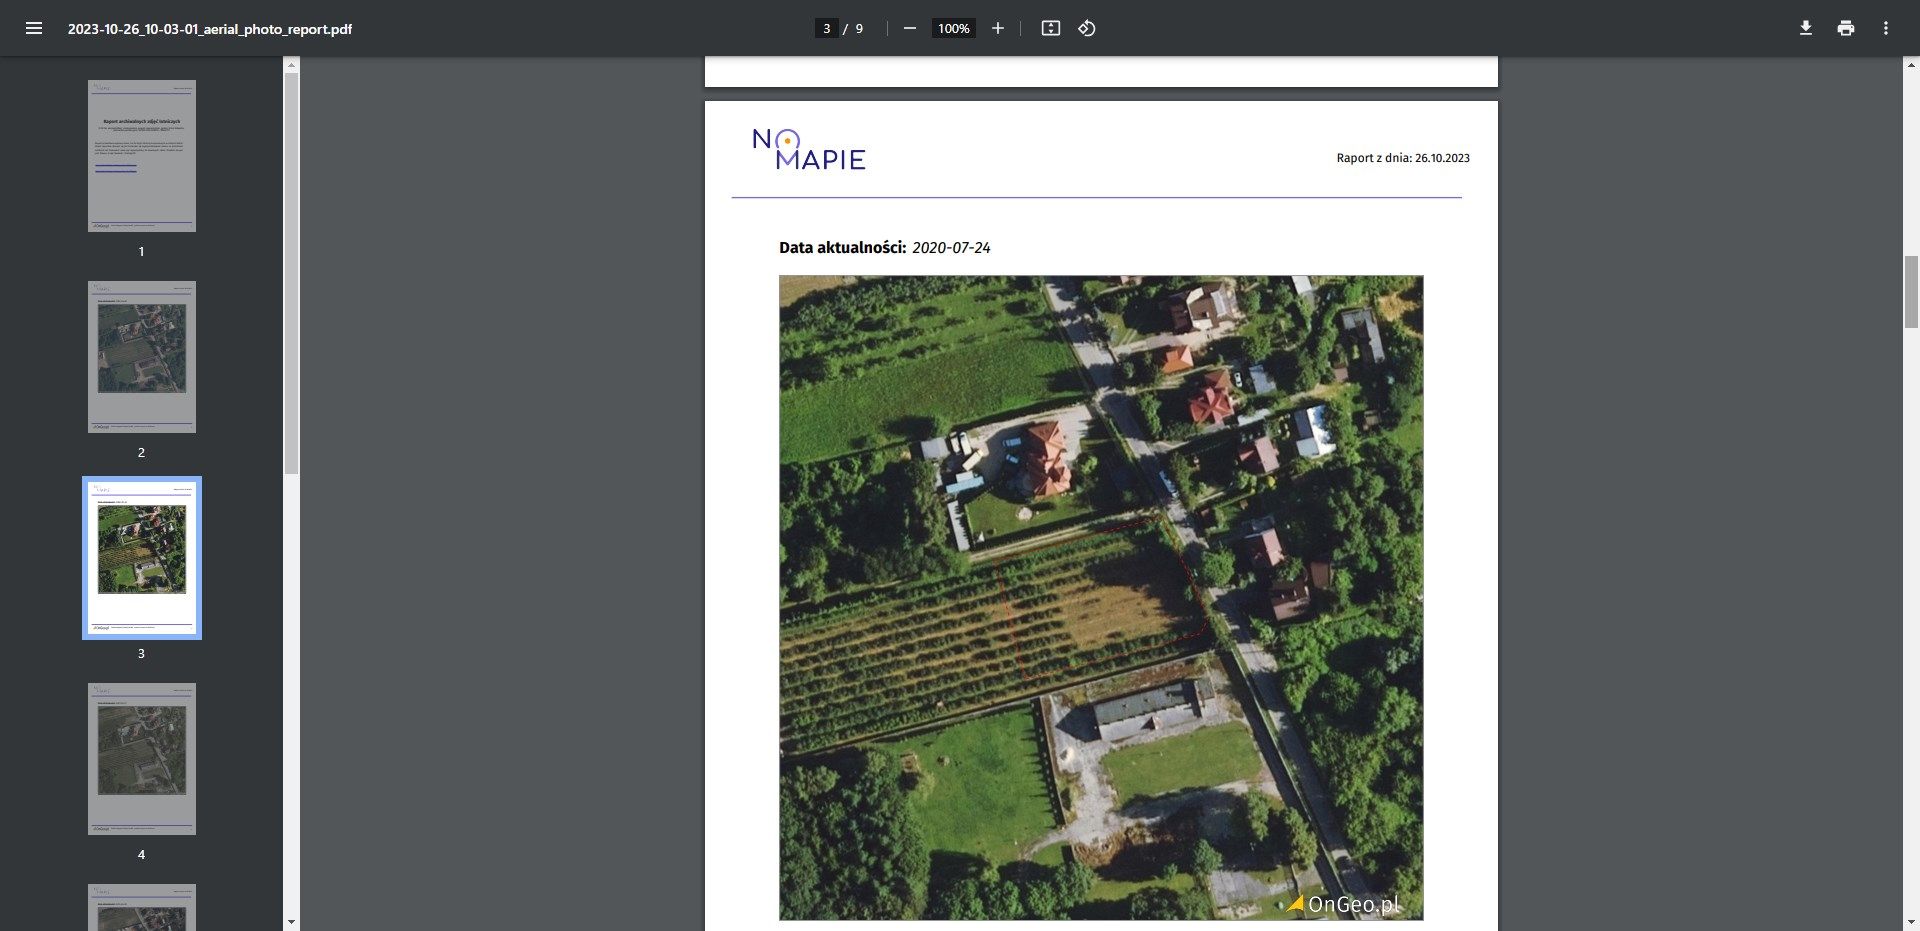
Task: Click the OnGeo.pl watermark on photo
Action: pos(1343,904)
